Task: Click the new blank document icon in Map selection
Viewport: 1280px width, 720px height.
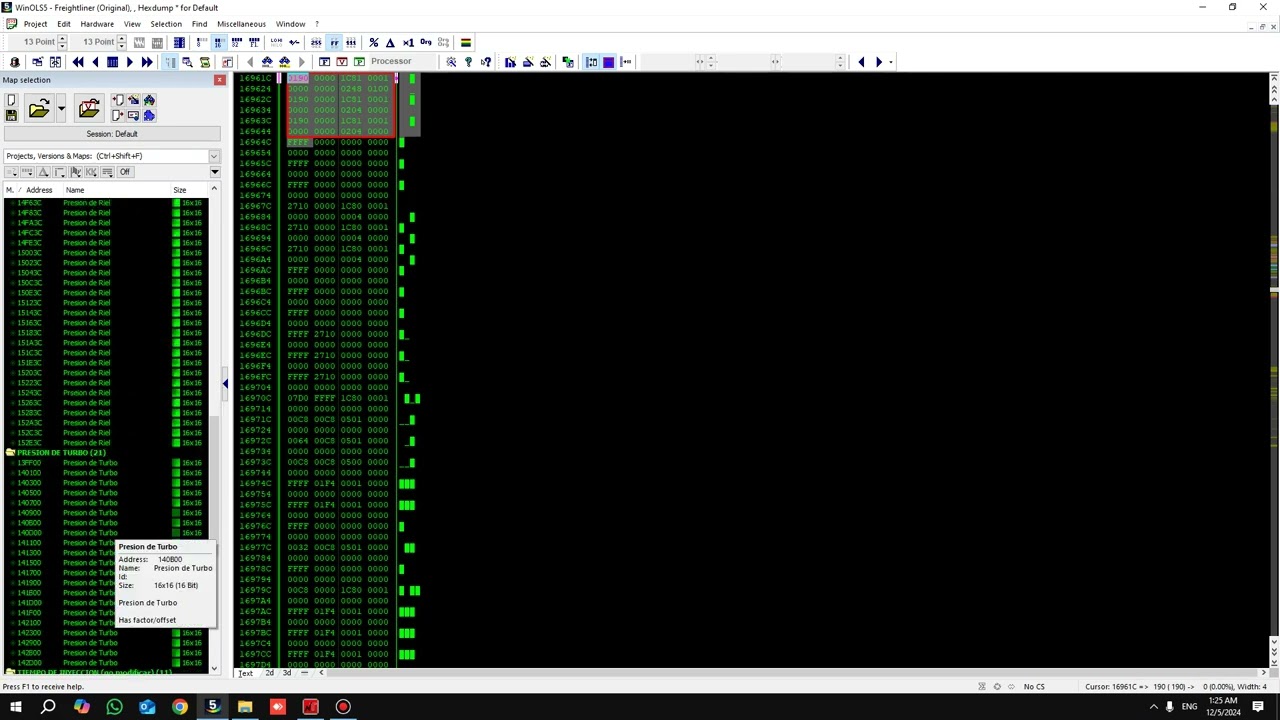Action: click(x=11, y=101)
